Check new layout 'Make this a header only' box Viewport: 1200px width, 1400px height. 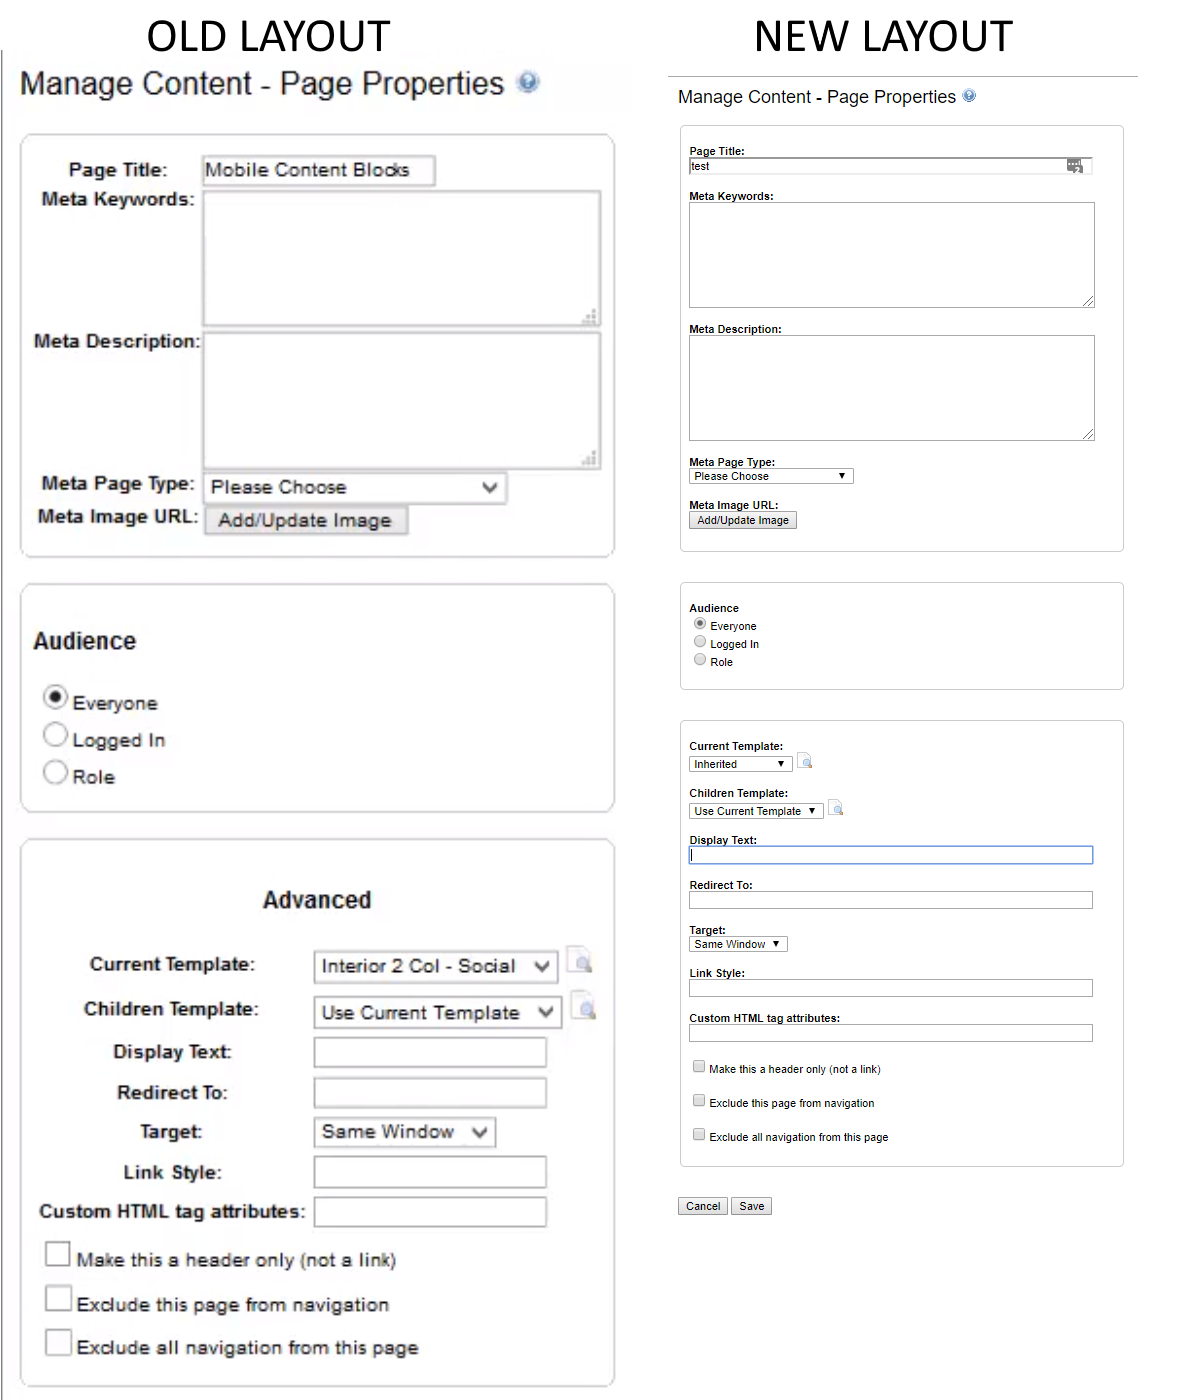699,1067
